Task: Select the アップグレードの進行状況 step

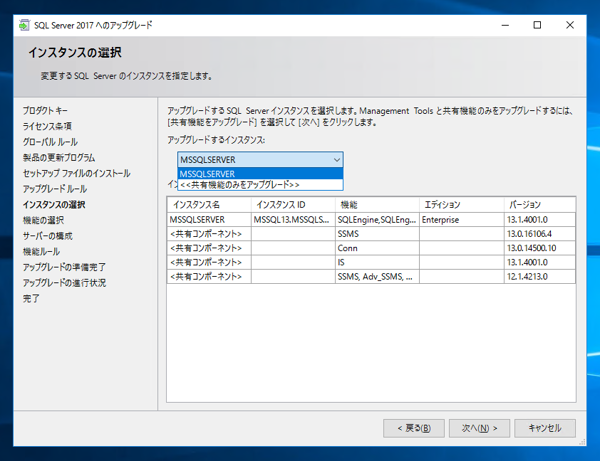Action: 64,283
